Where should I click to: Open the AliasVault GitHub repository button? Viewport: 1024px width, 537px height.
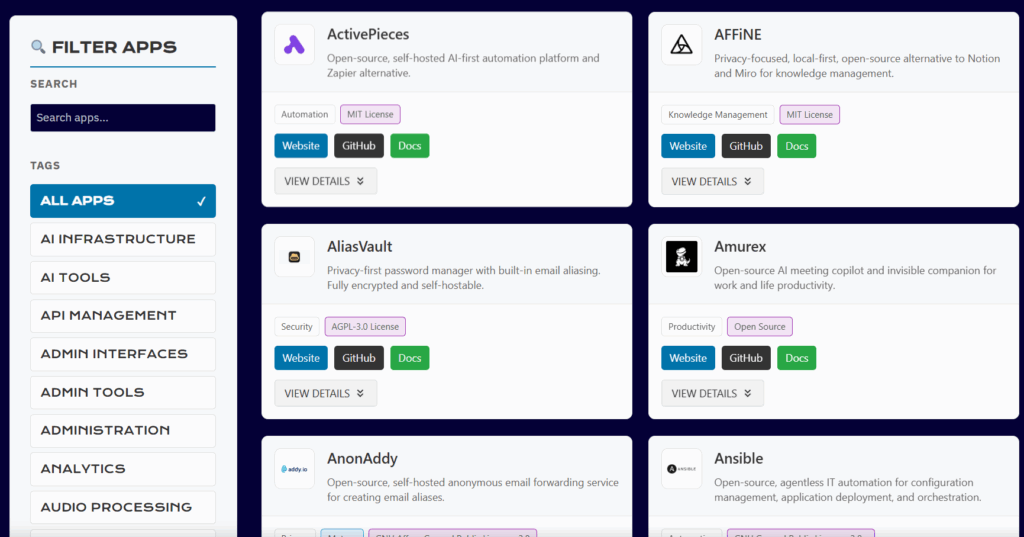click(359, 358)
